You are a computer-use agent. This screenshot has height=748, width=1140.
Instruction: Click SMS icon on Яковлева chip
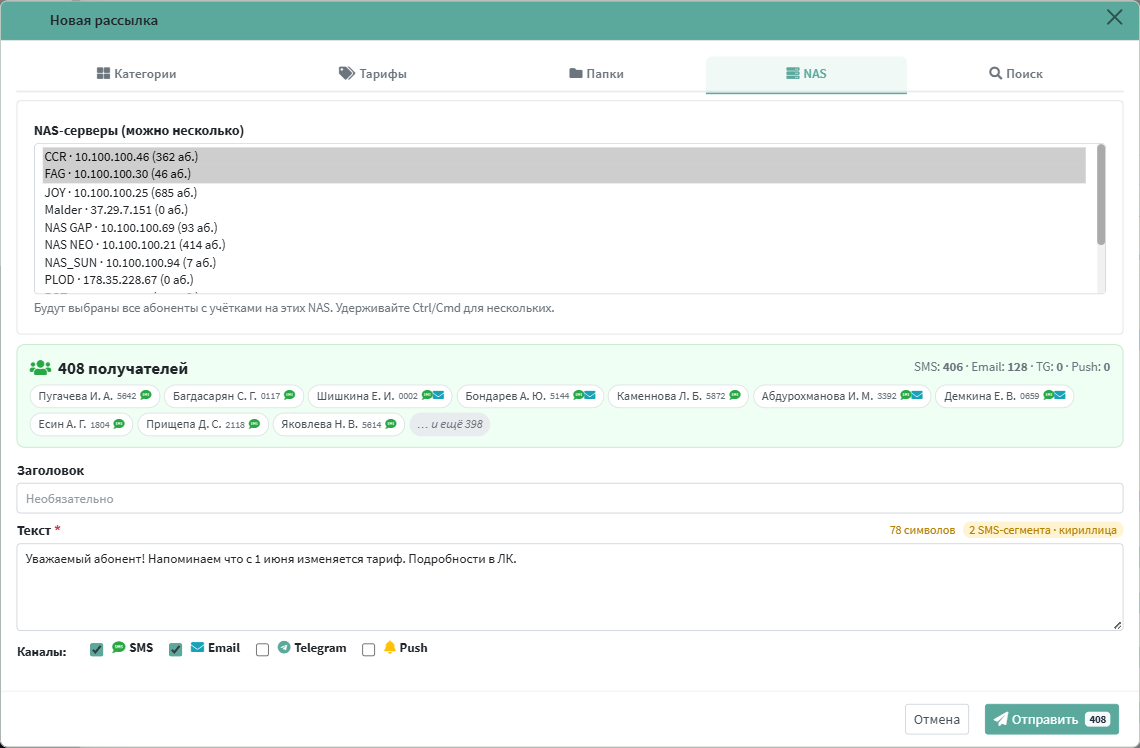tap(391, 423)
